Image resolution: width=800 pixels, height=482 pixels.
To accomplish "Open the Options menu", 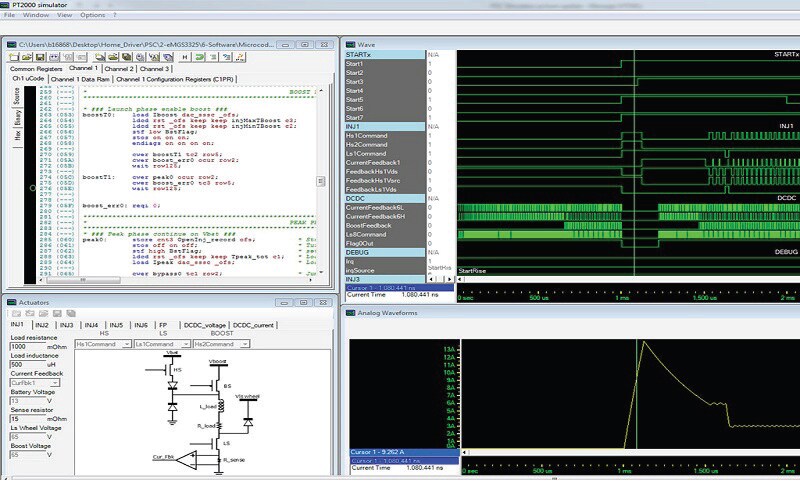I will pyautogui.click(x=92, y=16).
